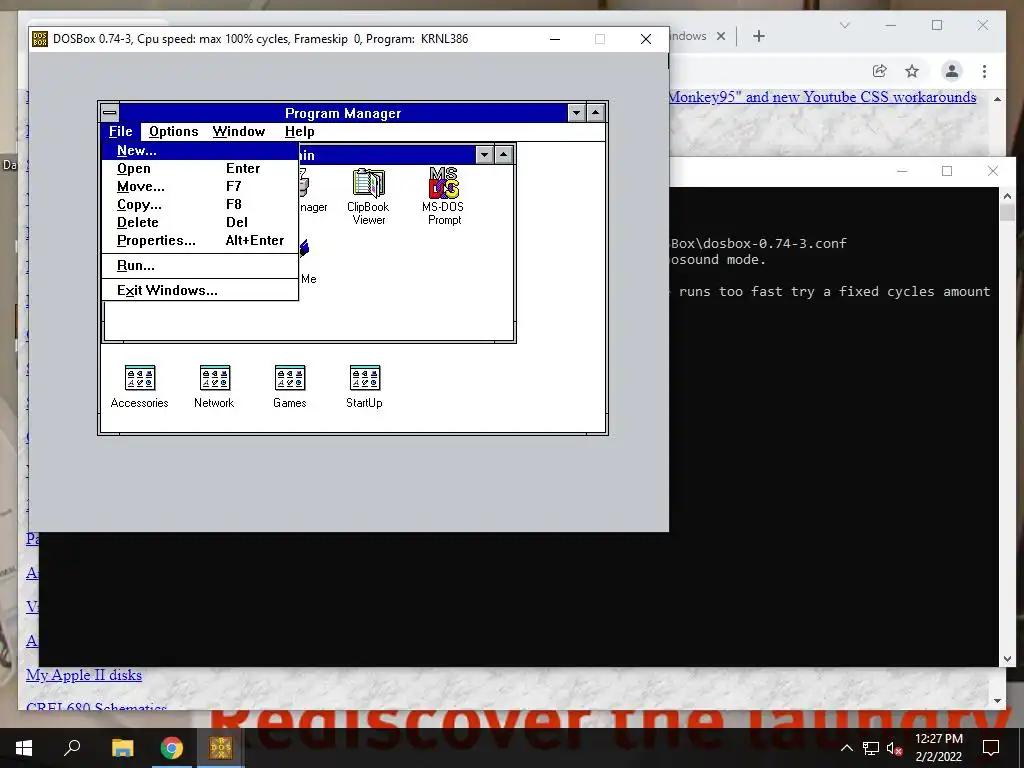Viewport: 1024px width, 768px height.
Task: Launch the MS-DOS Prompt icon
Action: (443, 196)
